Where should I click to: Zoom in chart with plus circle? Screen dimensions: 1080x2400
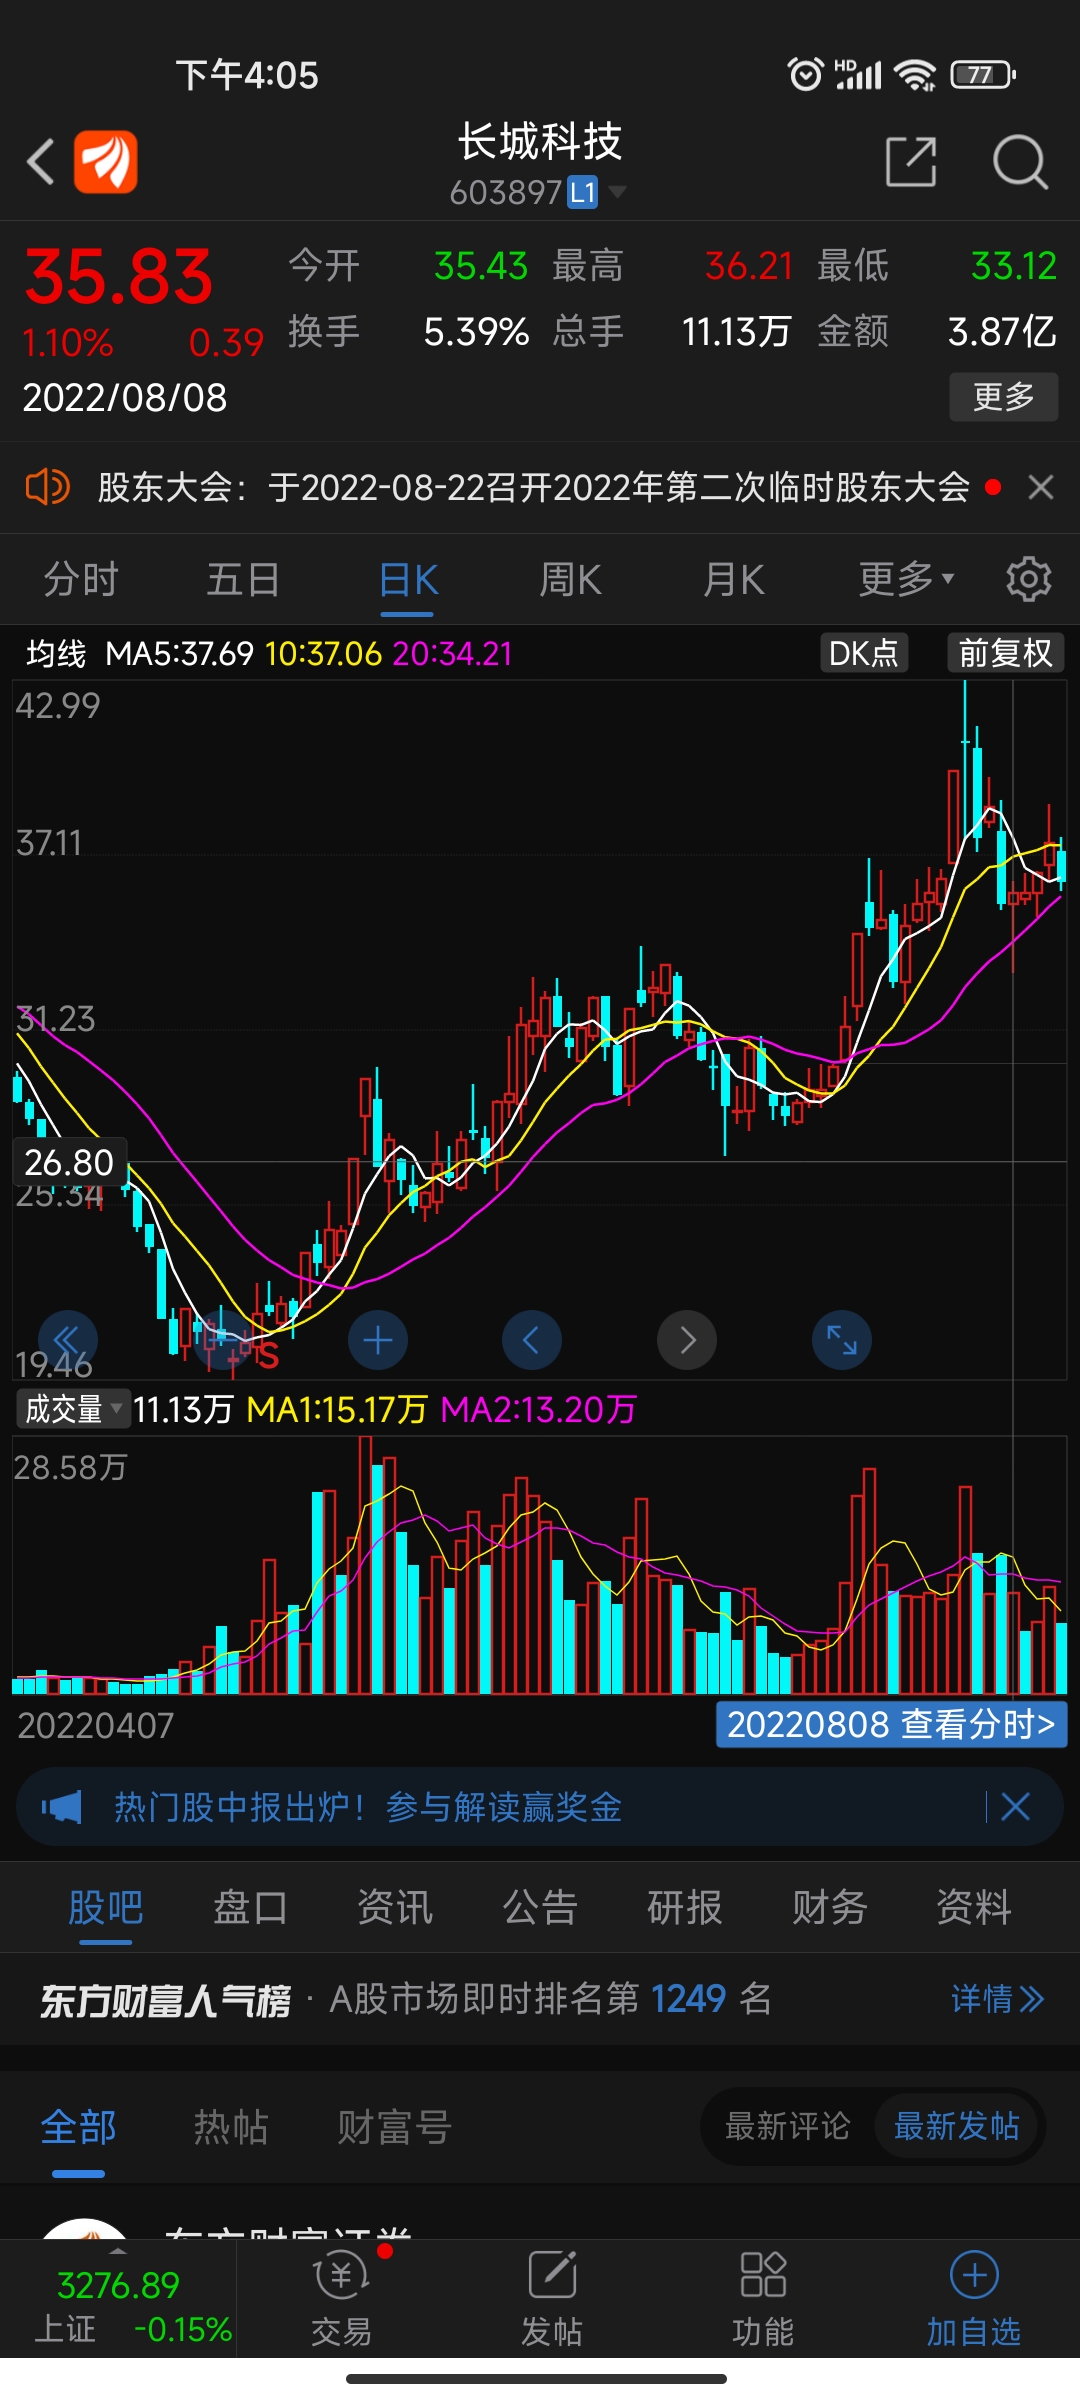tap(377, 1340)
